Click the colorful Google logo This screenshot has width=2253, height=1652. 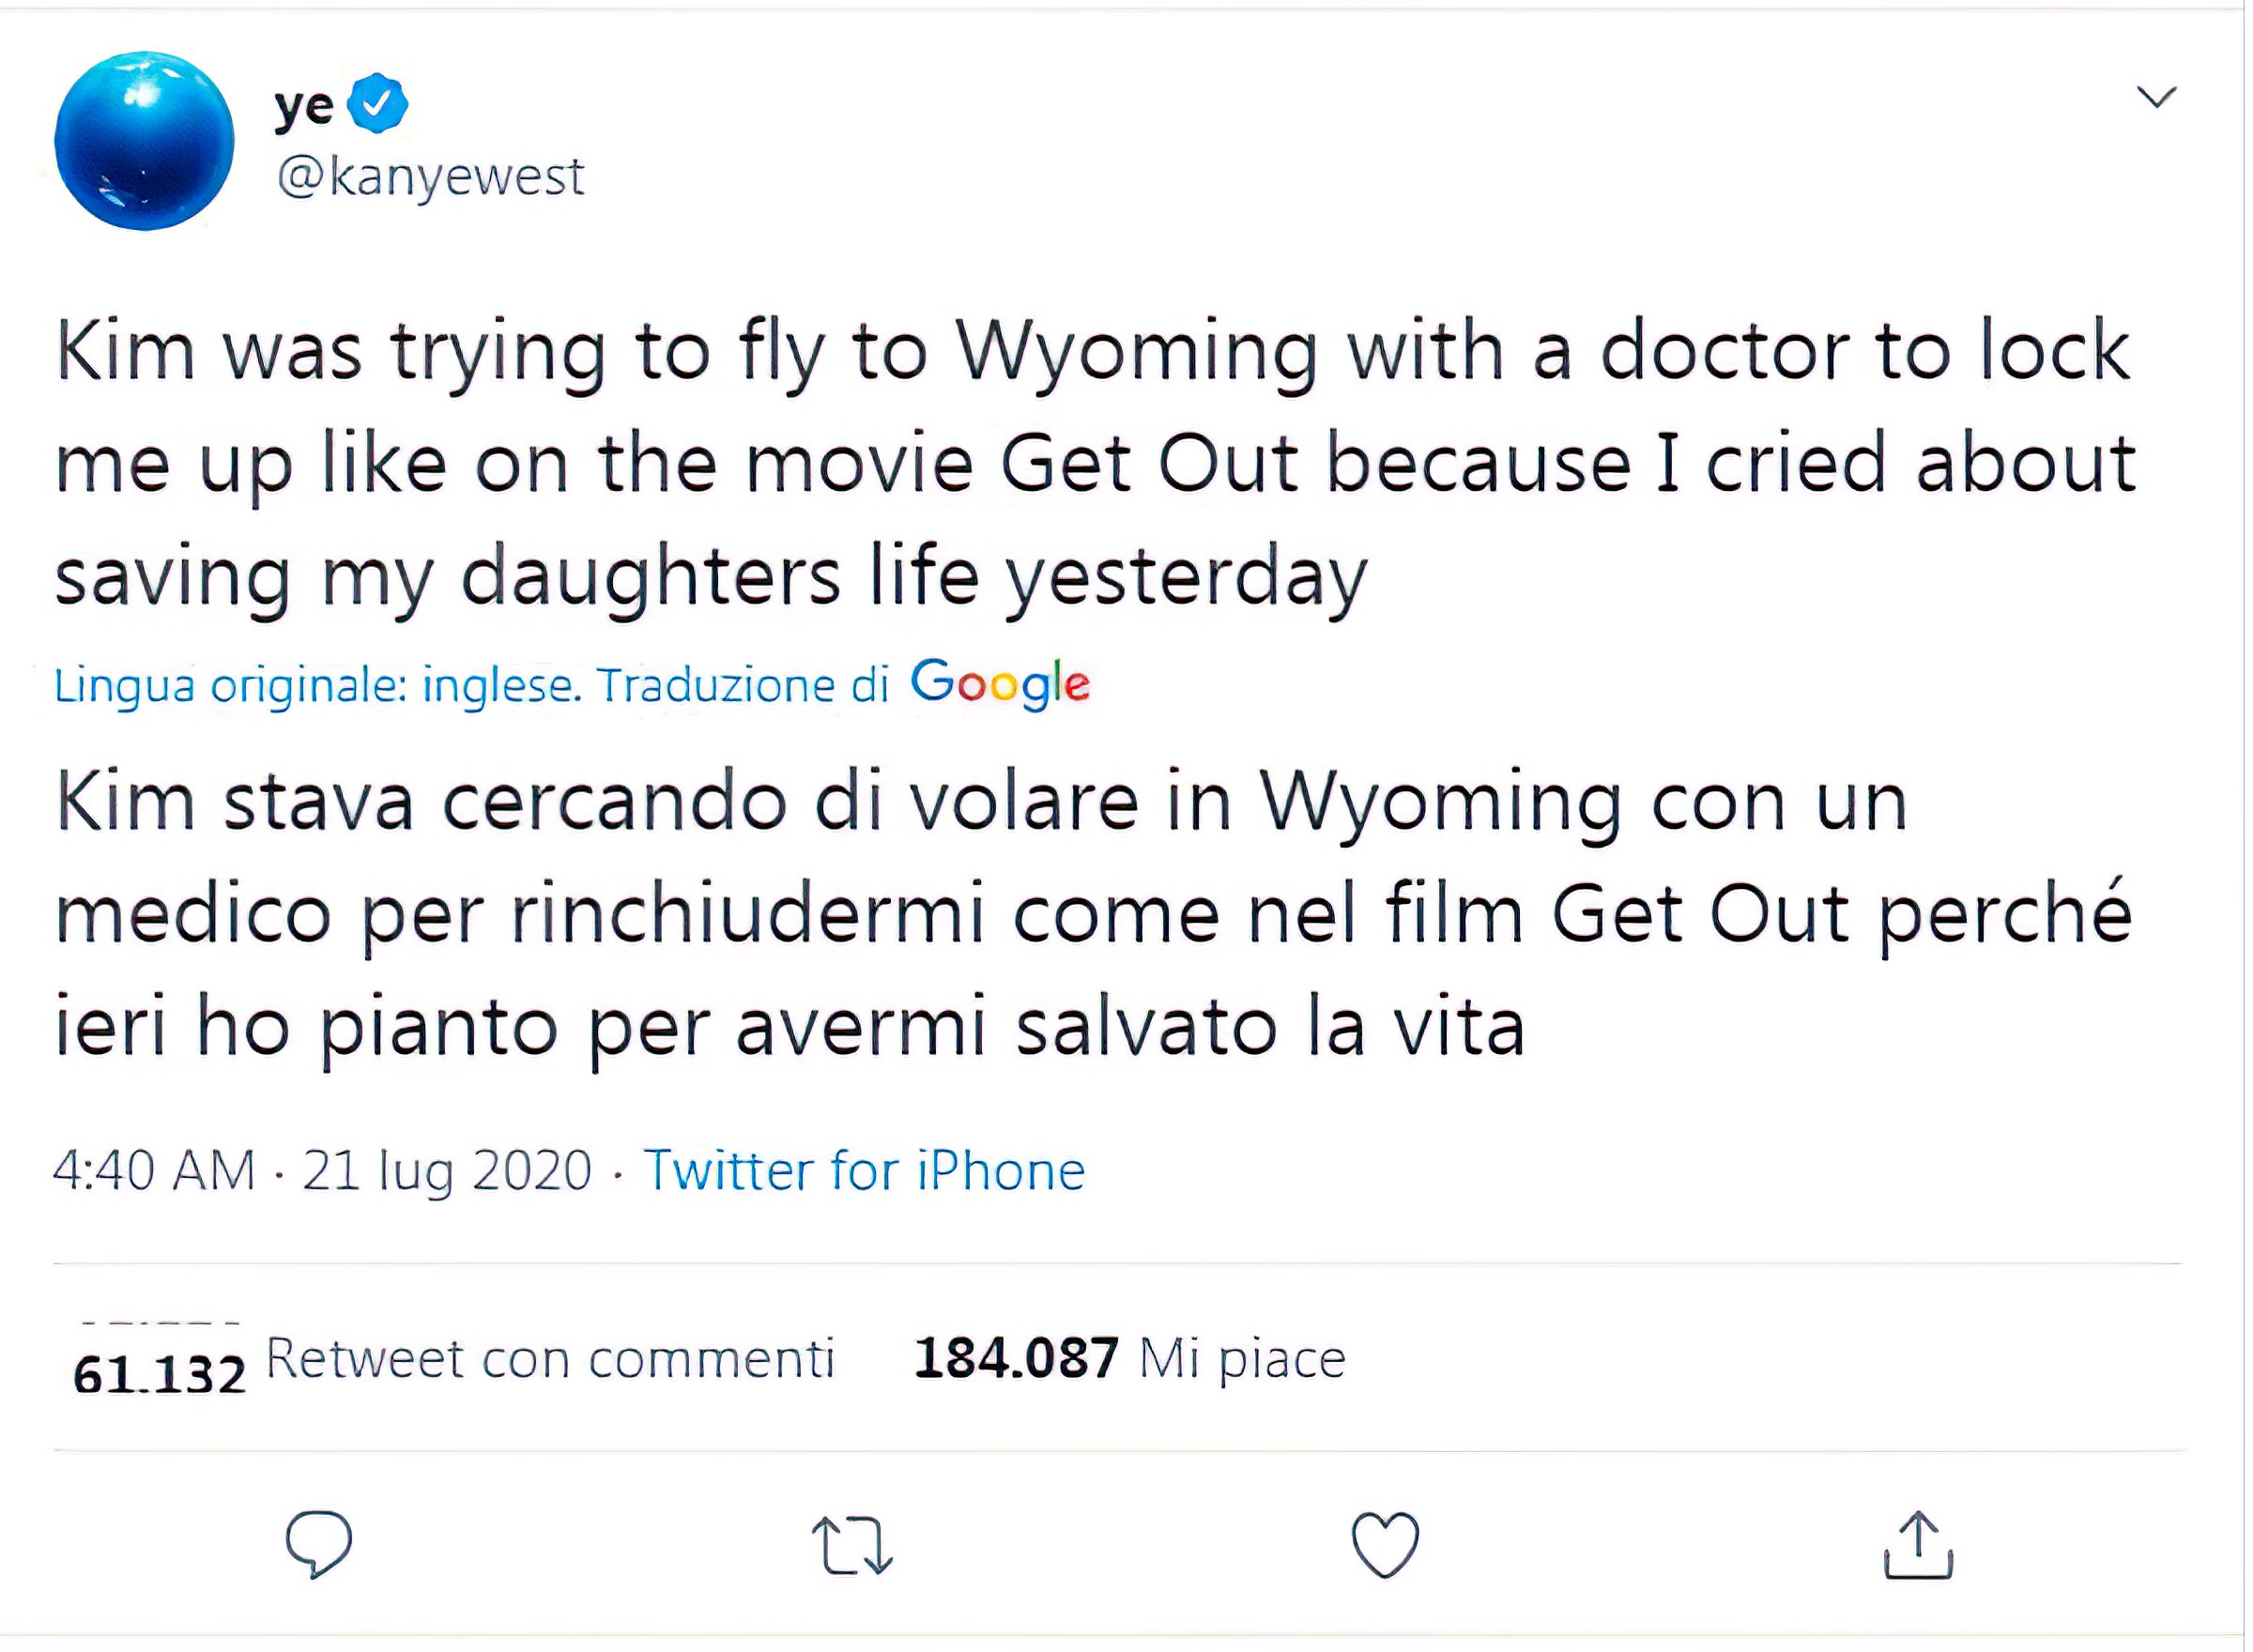(x=999, y=684)
